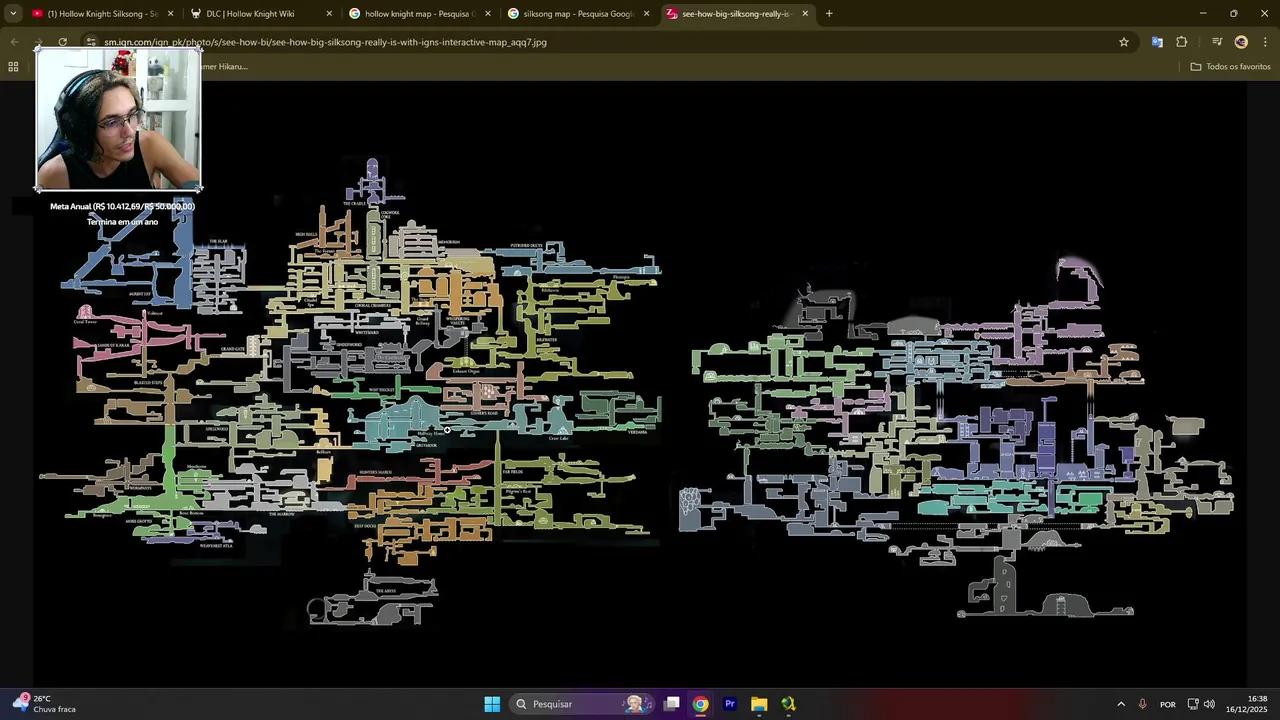
Task: Click the Silksong map image on right
Action: pos(957,437)
